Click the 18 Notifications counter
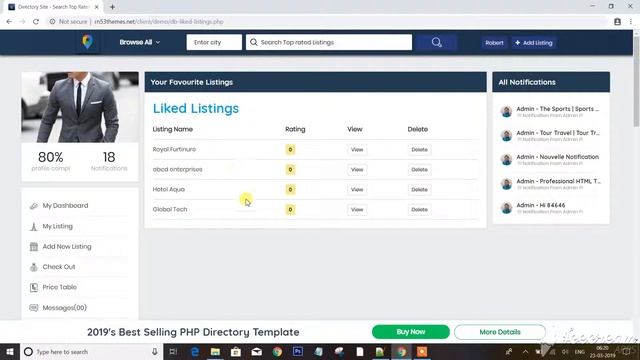 109,161
